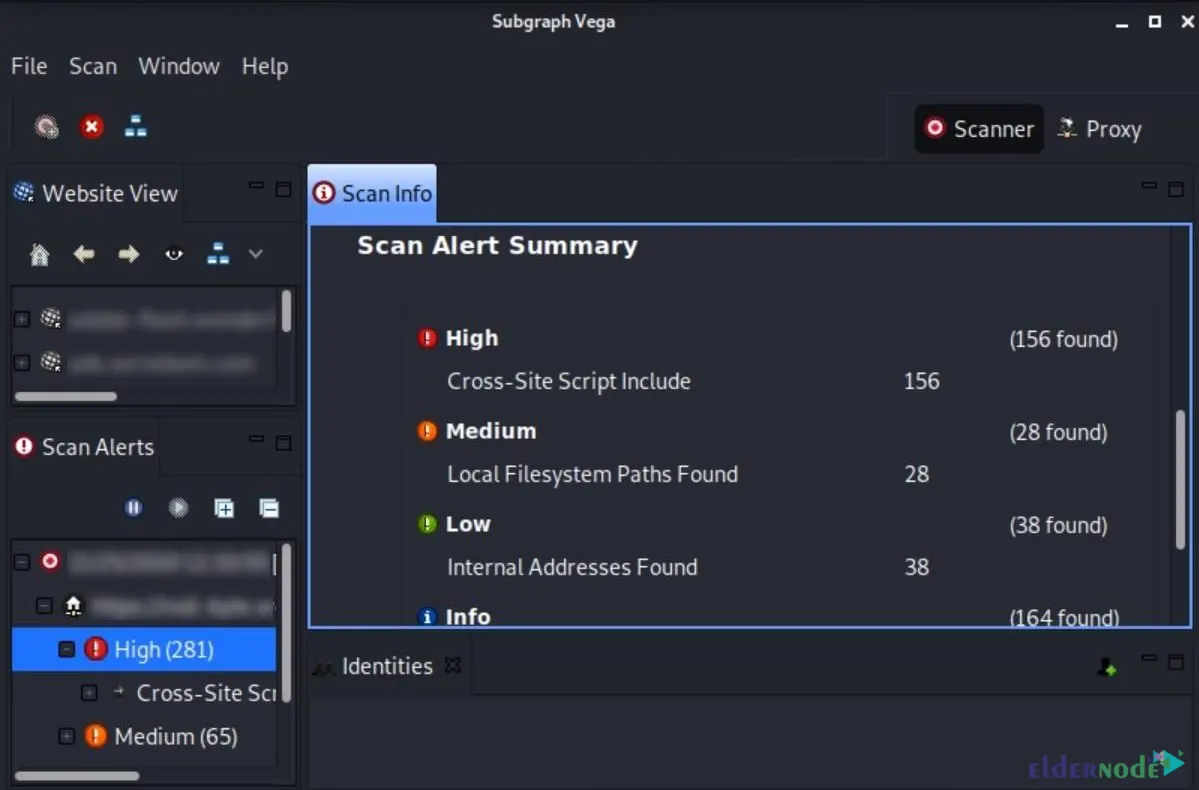Click the Scan Alerts horizontal scrollbar

77,775
